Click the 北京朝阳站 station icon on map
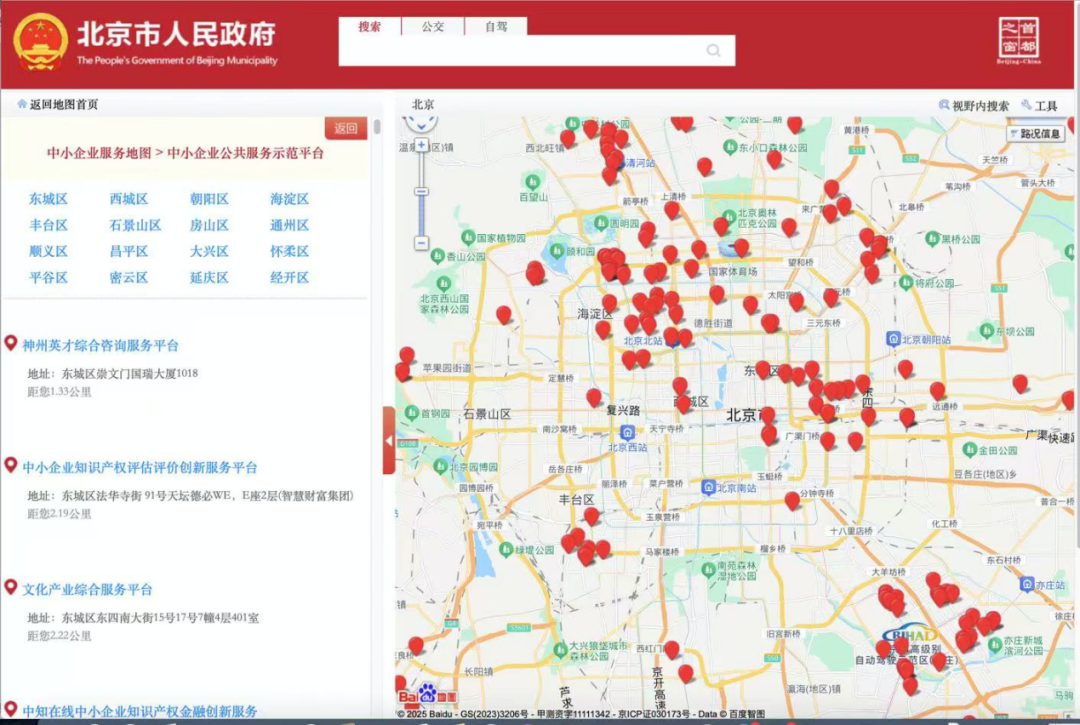 892,339
